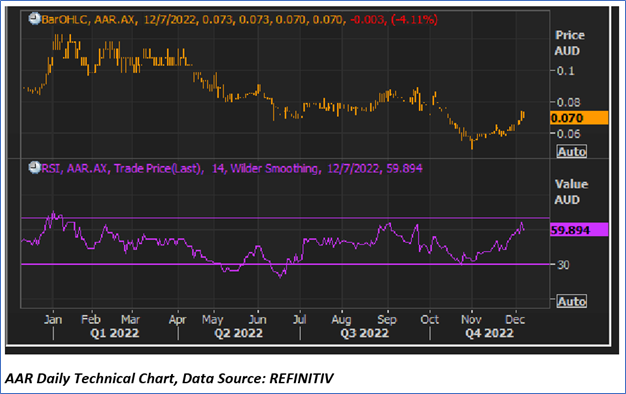The image size is (626, 394).
Task: Click the BarOHLC series settings icon
Action: coord(34,19)
